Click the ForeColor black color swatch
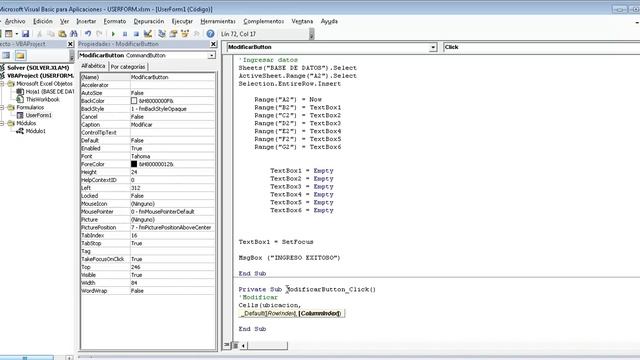Image resolution: width=640 pixels, height=360 pixels. coord(134,164)
